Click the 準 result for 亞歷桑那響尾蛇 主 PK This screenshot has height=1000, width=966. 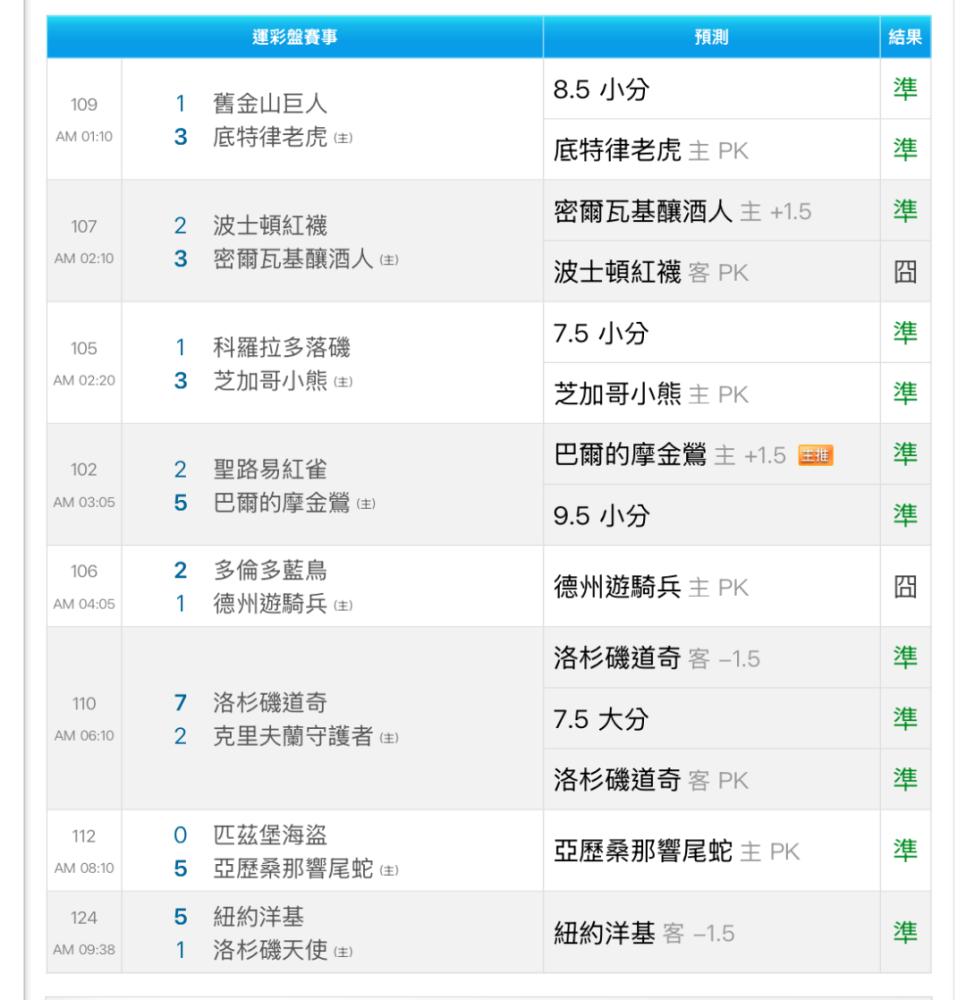[905, 851]
